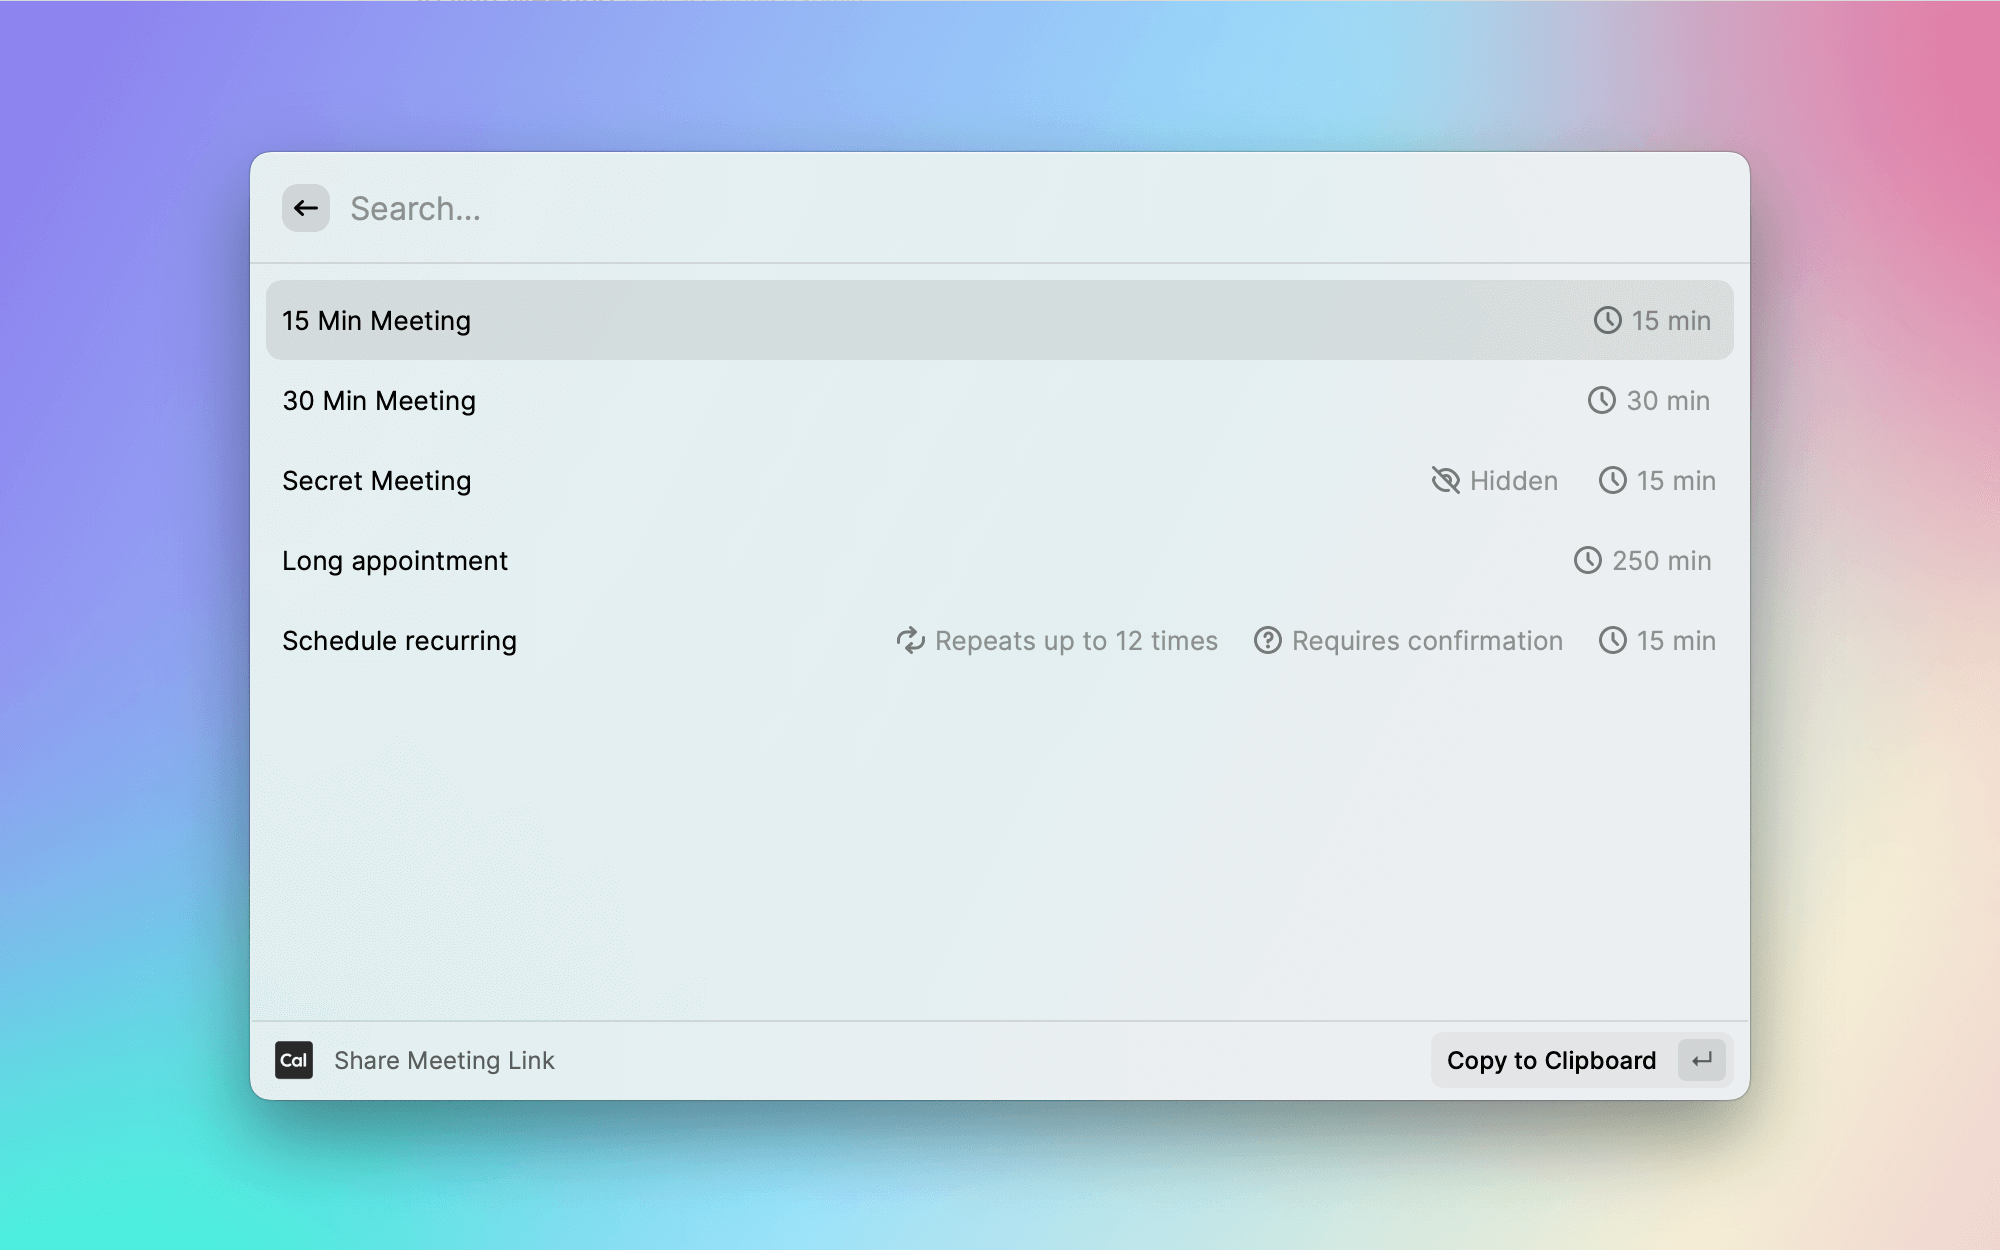Click the crossed-eye Hidden icon
The width and height of the screenshot is (2000, 1250).
tap(1445, 481)
